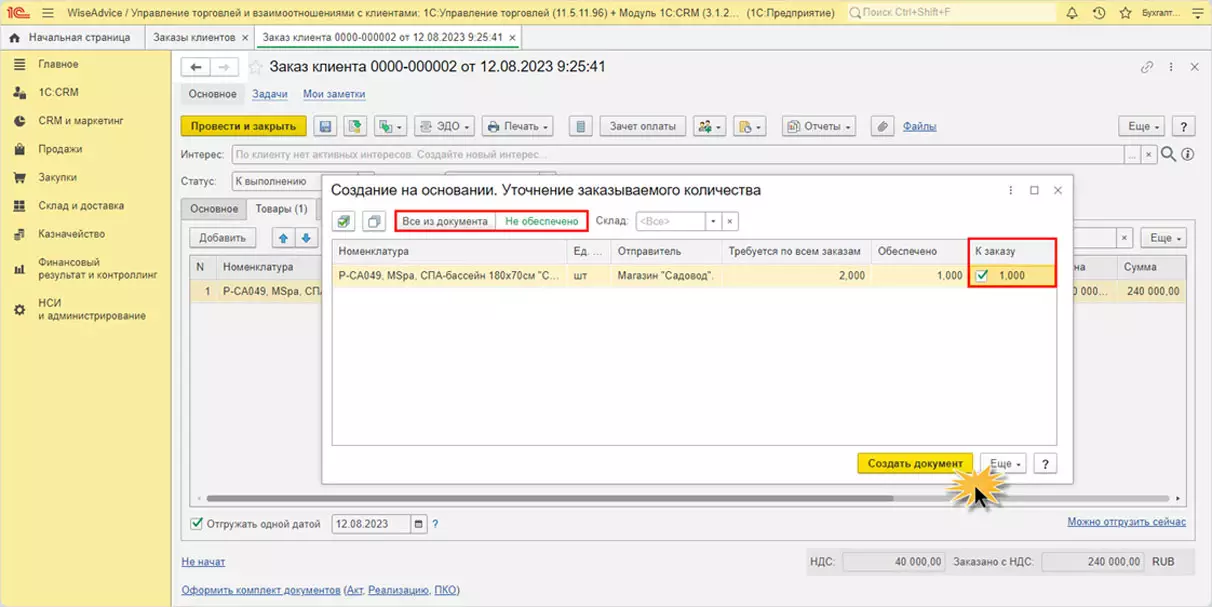
Task: Open the CRM и маркетинг section
Action: point(80,120)
